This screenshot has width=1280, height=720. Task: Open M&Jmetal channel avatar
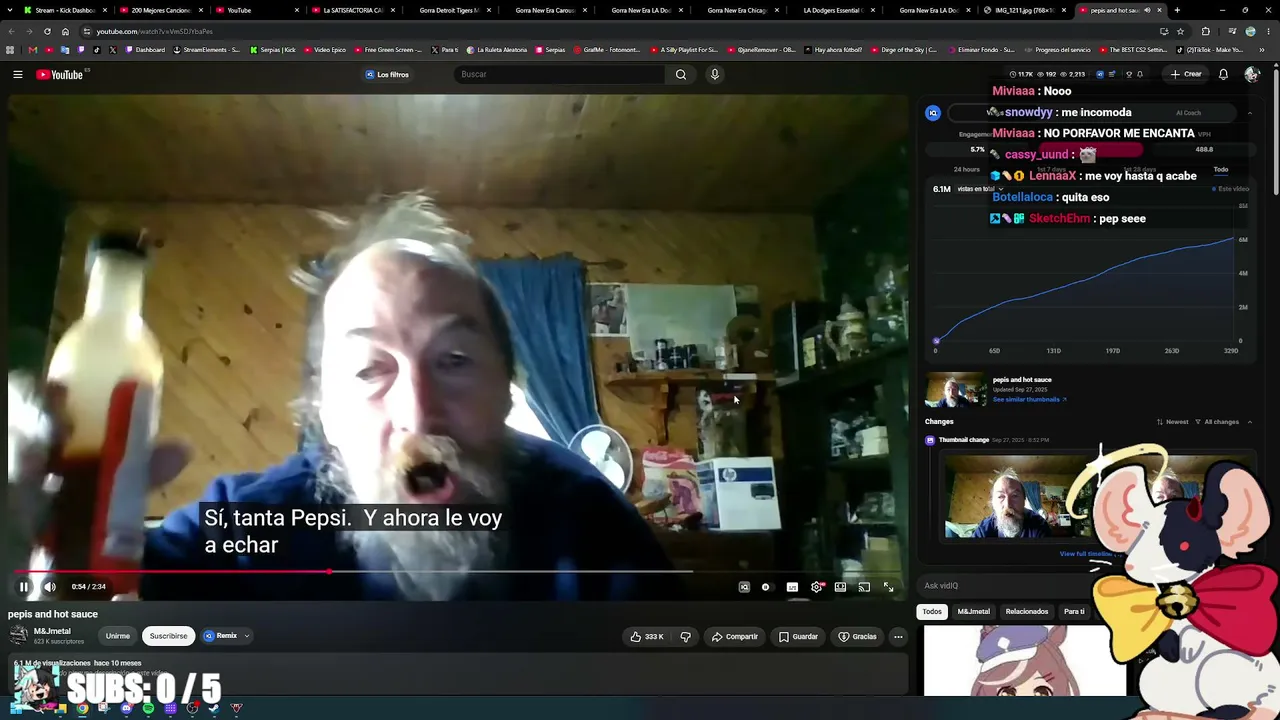click(18, 635)
